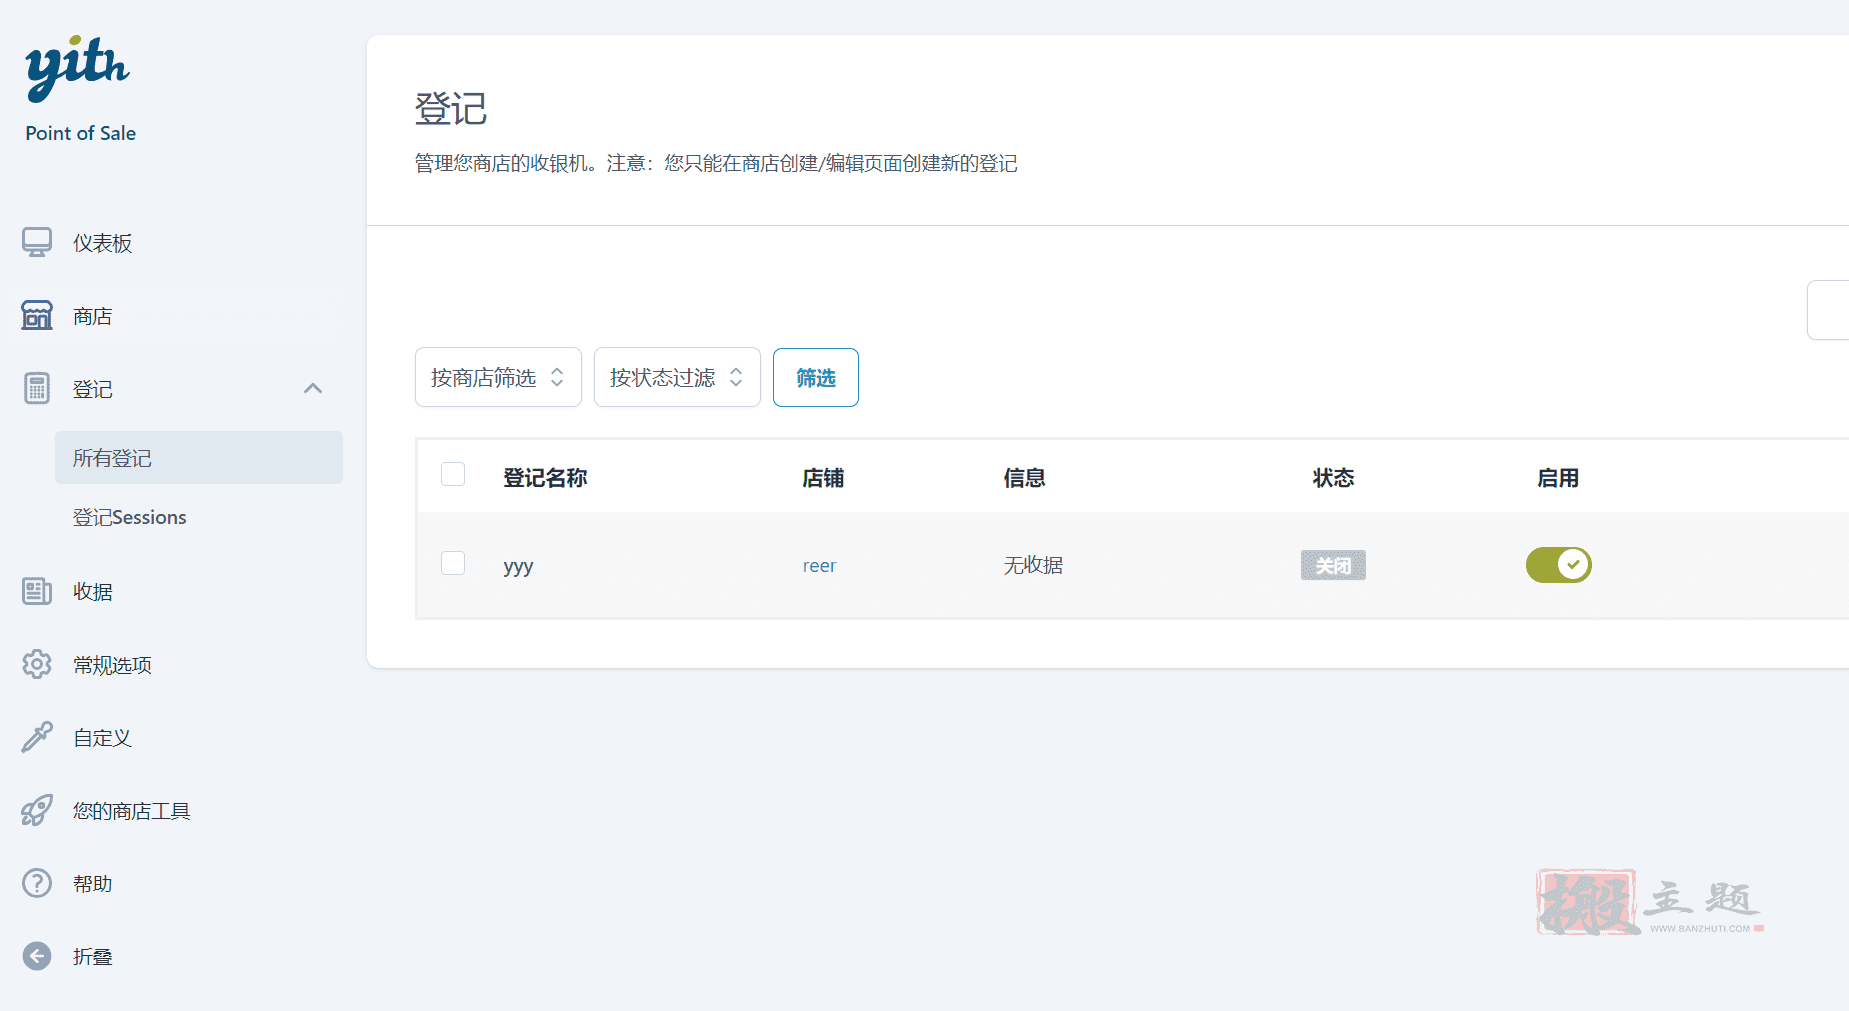Open the 按状态过滤 dropdown
1849x1011 pixels.
[677, 377]
